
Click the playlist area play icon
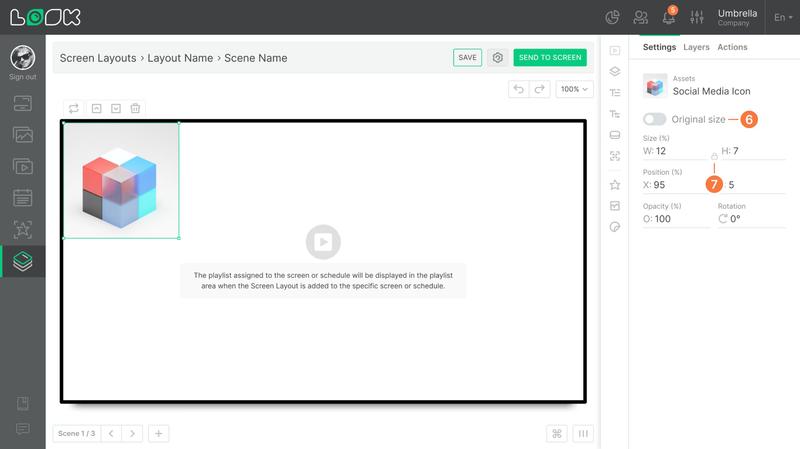[x=323, y=242]
